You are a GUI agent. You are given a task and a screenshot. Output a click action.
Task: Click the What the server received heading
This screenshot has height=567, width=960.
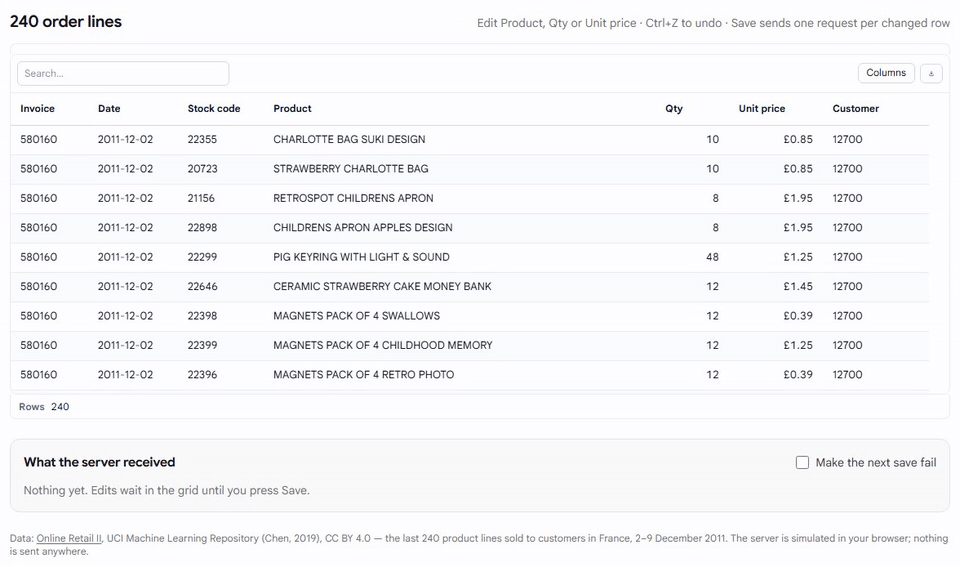(x=99, y=462)
